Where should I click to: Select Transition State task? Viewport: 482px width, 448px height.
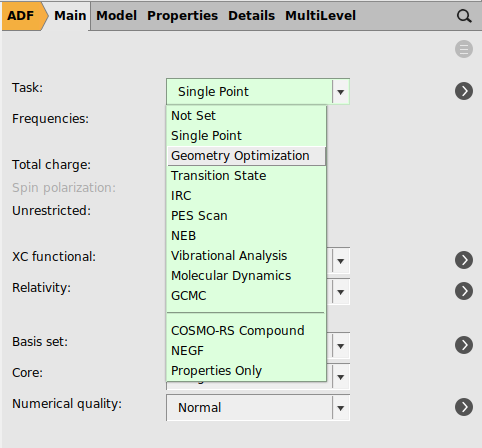[246, 176]
